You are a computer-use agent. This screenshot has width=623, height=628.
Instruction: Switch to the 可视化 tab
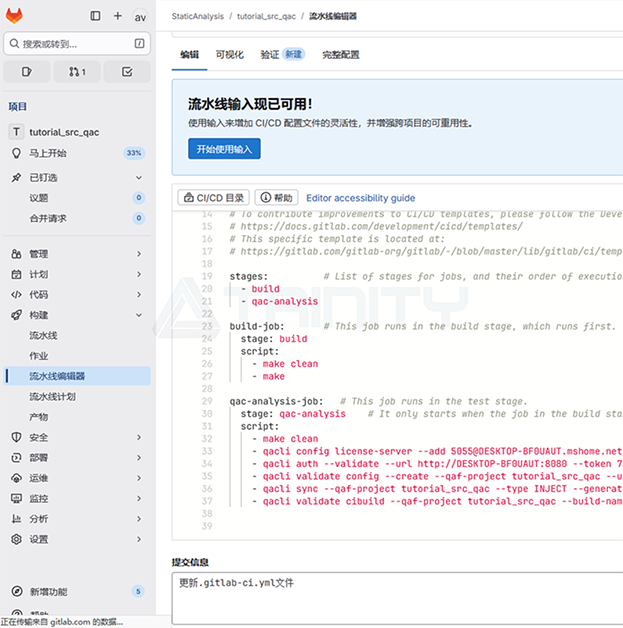coord(229,55)
